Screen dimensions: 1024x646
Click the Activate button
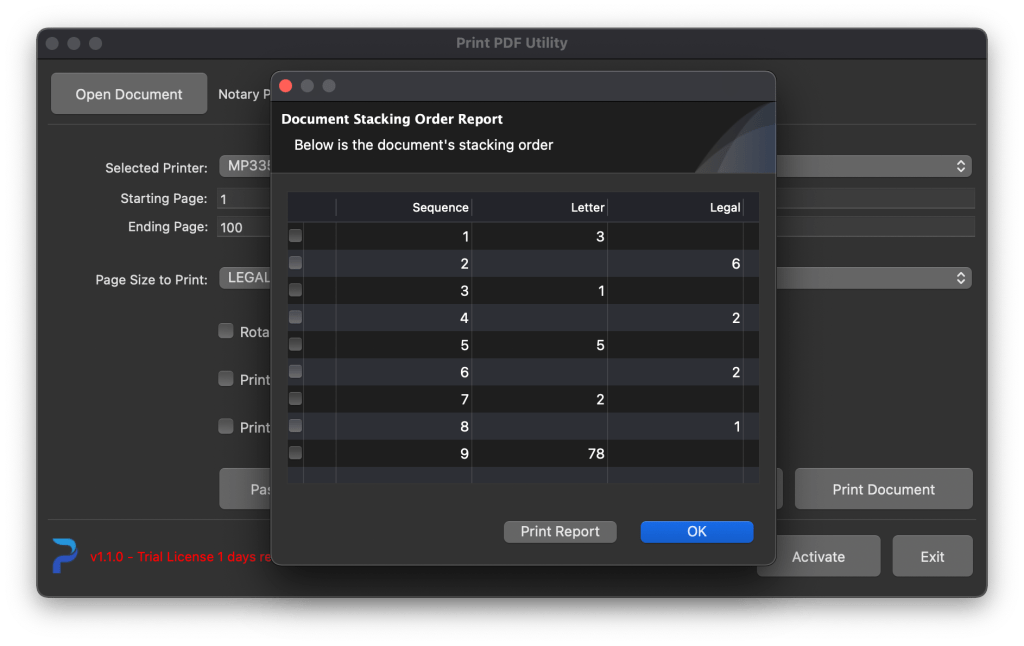818,556
